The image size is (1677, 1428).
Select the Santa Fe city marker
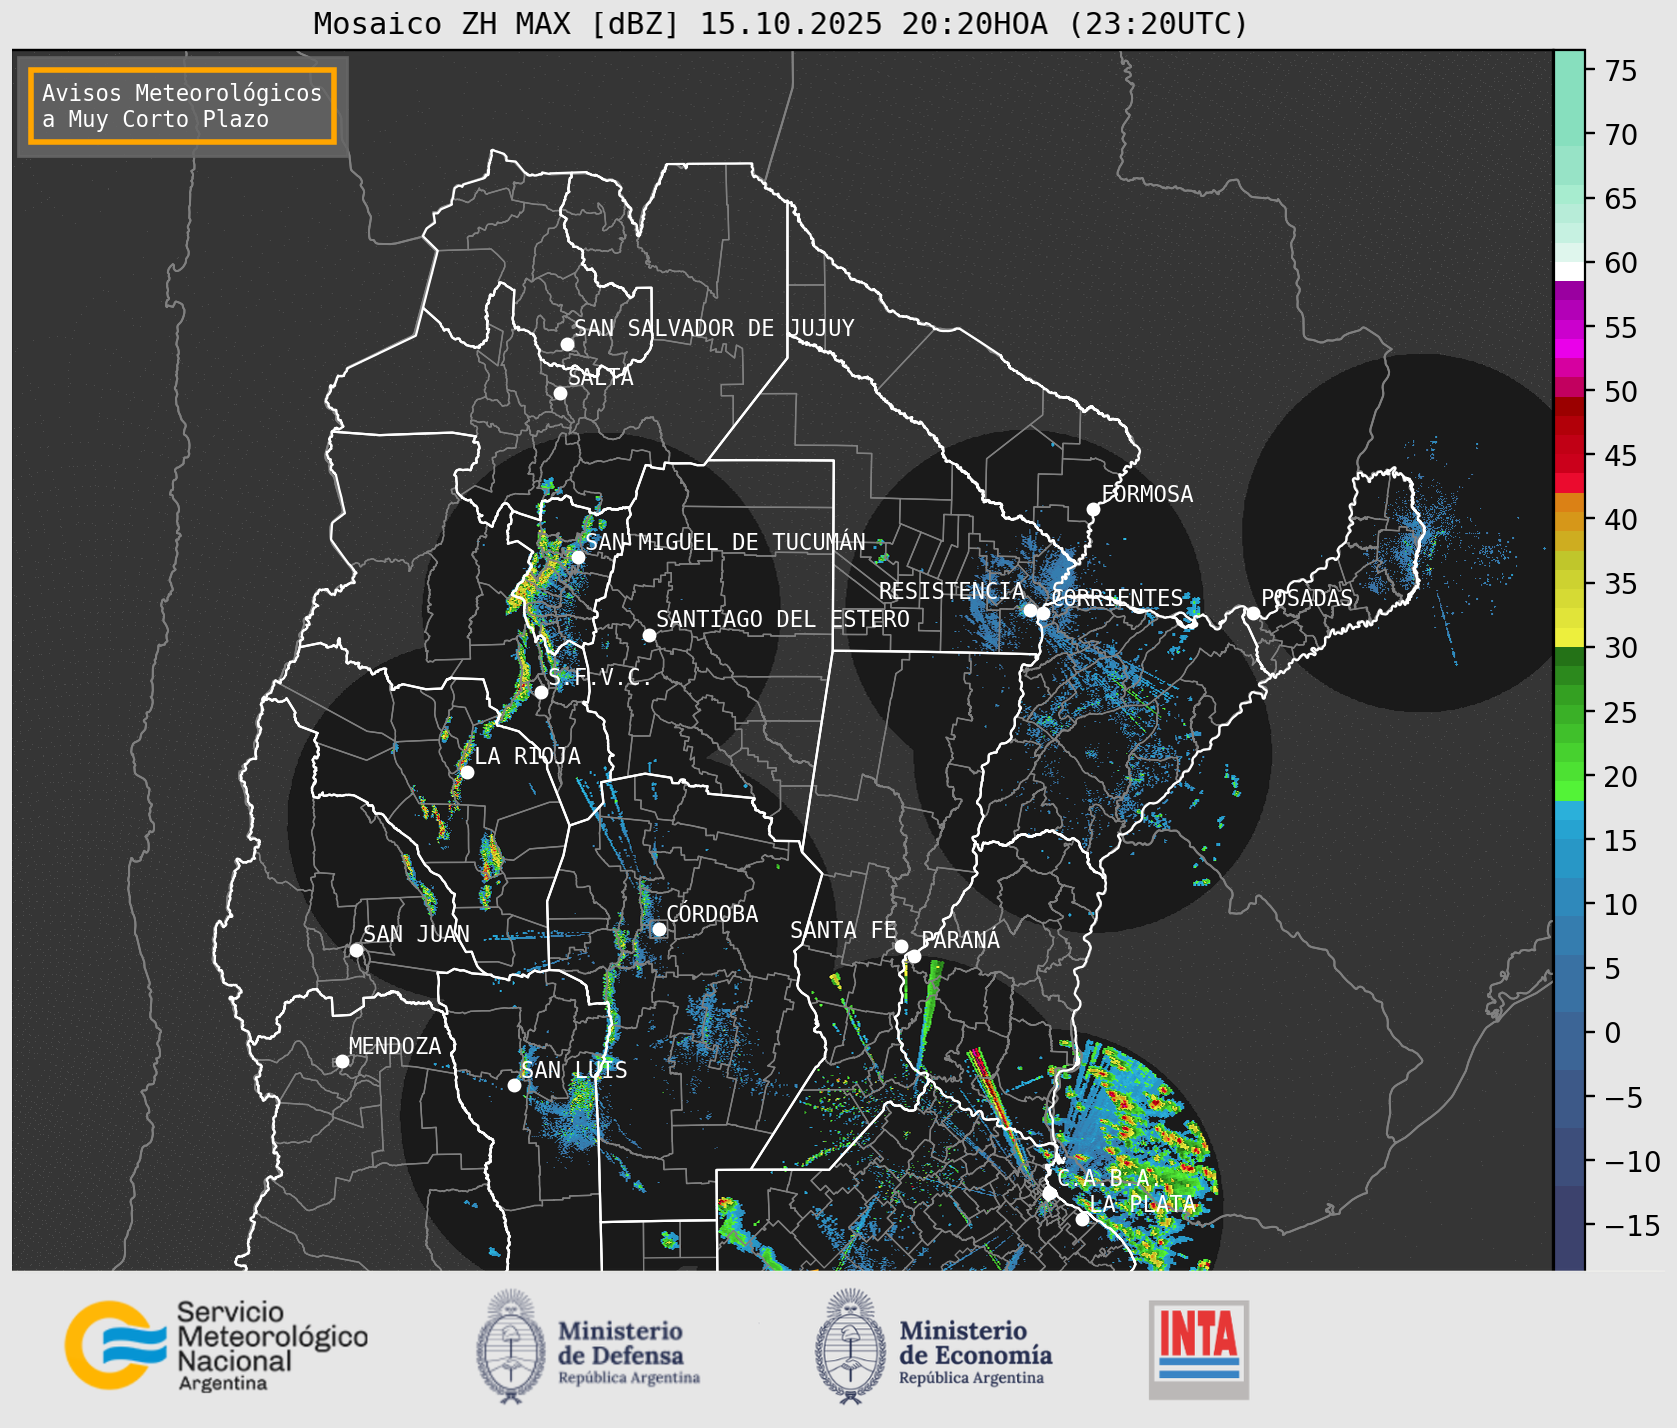[901, 946]
